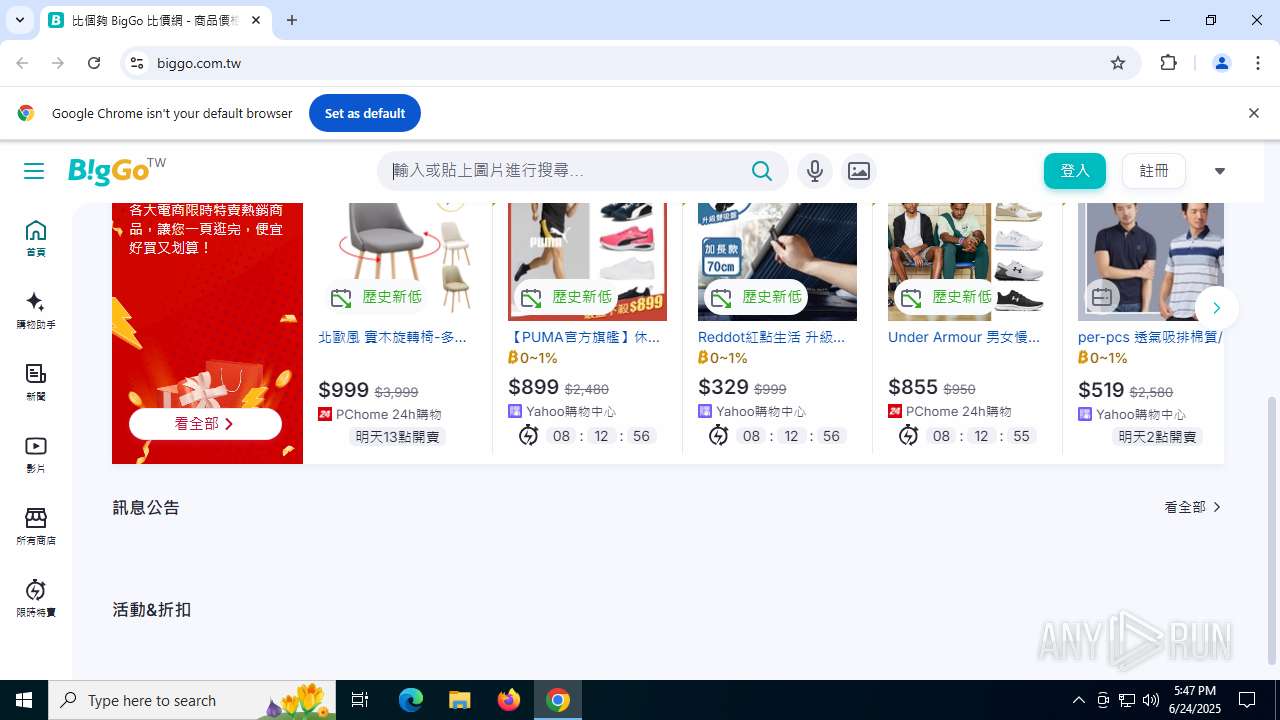Click Set as default button
This screenshot has height=720, width=1280.
point(364,113)
